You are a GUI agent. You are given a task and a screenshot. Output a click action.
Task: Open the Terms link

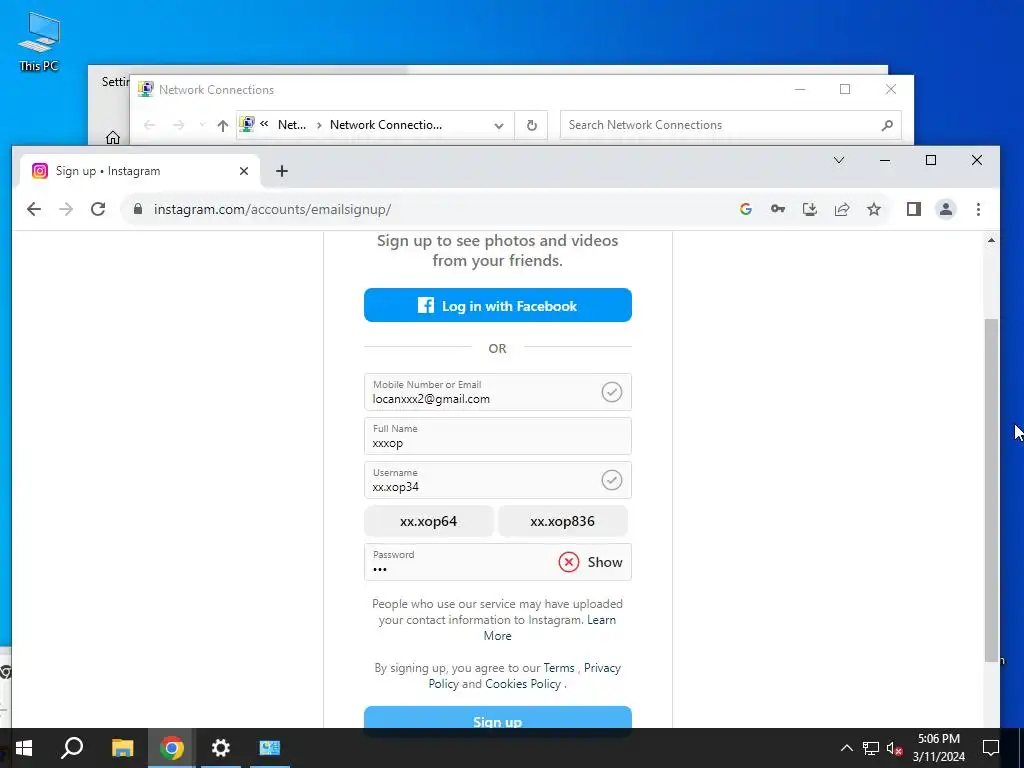[x=559, y=667]
